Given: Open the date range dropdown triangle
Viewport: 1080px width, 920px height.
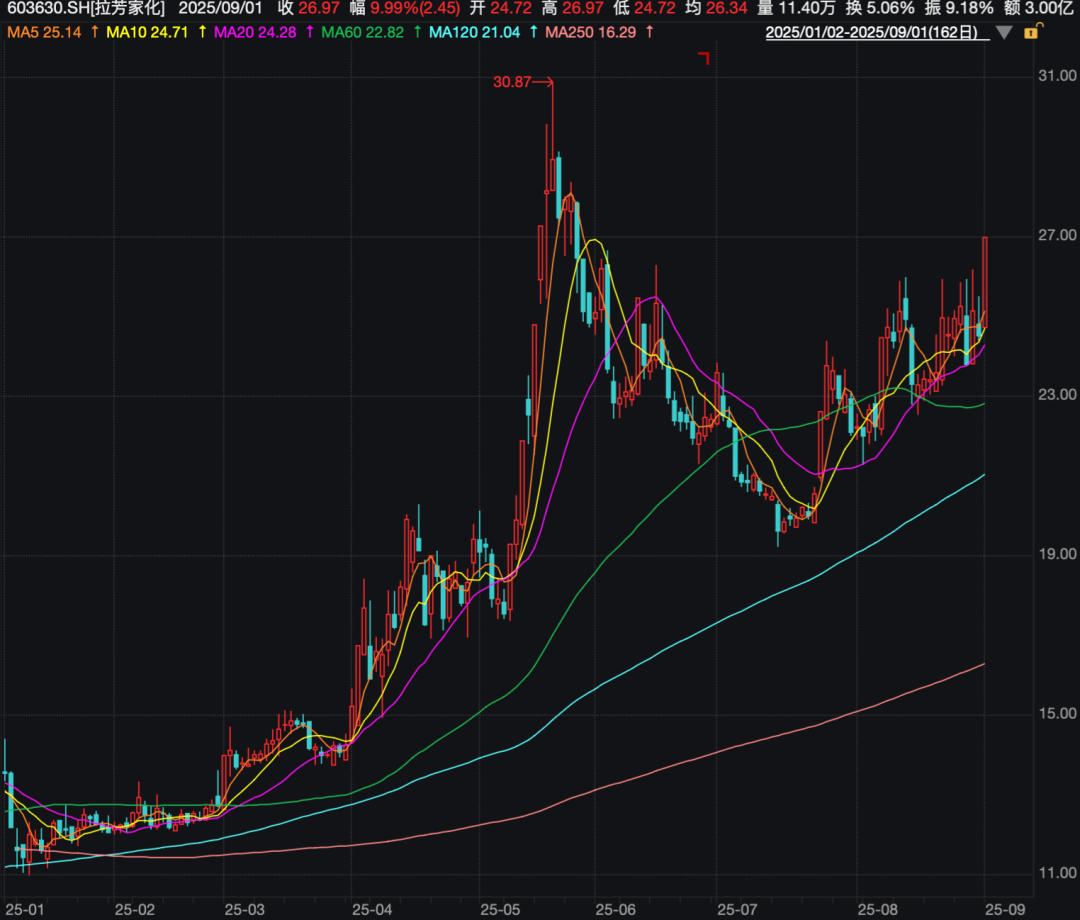Looking at the screenshot, I should (x=1005, y=33).
